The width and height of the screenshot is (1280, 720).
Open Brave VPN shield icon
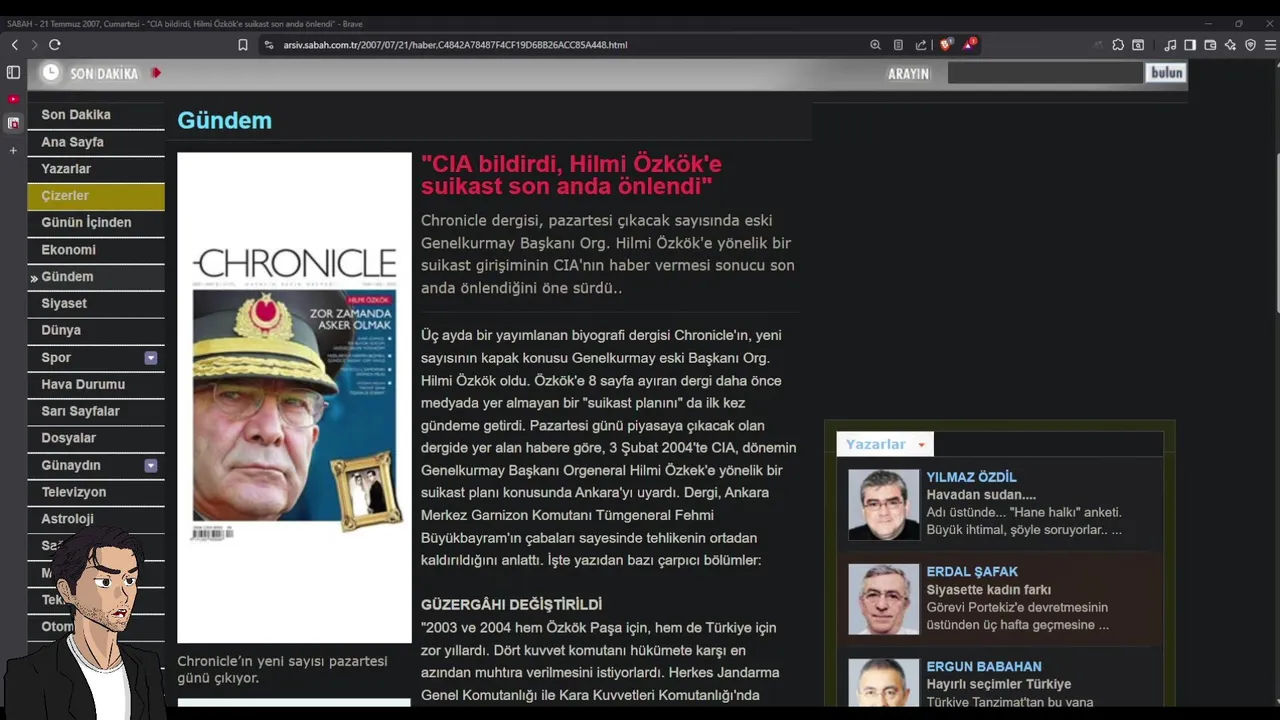pos(1250,45)
